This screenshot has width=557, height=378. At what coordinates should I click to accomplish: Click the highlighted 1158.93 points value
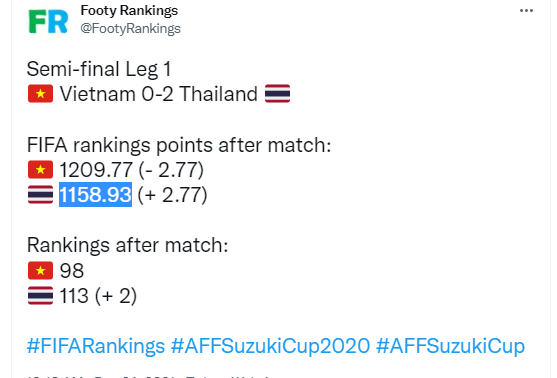click(95, 194)
